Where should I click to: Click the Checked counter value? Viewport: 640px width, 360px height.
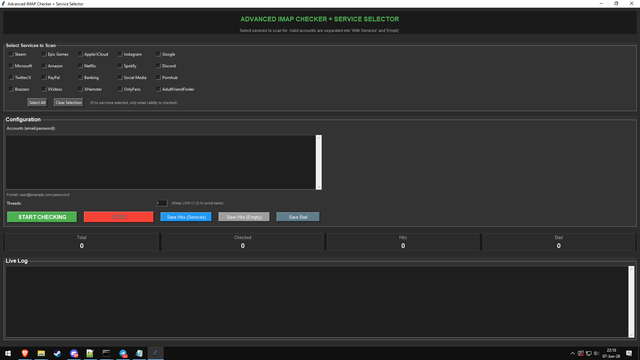pyautogui.click(x=243, y=246)
